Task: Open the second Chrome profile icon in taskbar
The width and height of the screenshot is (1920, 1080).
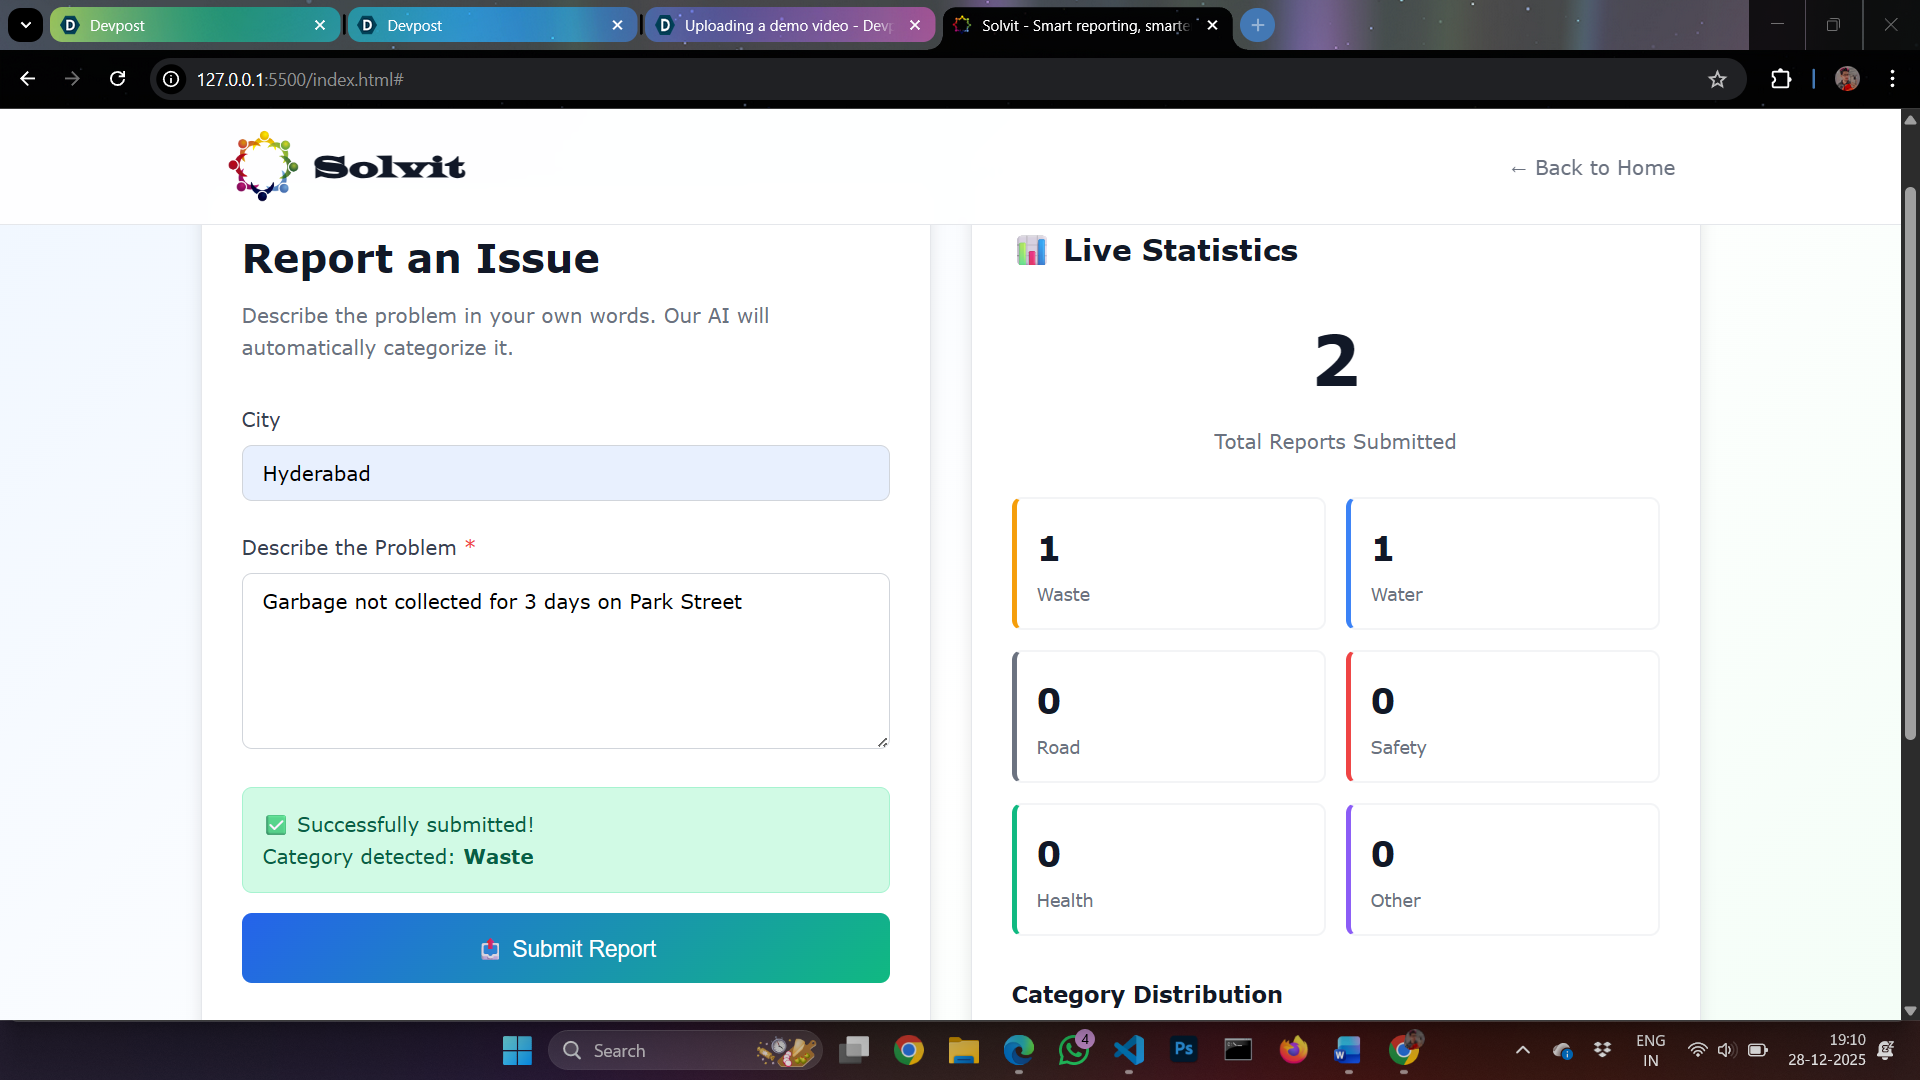Action: pos(1404,1050)
